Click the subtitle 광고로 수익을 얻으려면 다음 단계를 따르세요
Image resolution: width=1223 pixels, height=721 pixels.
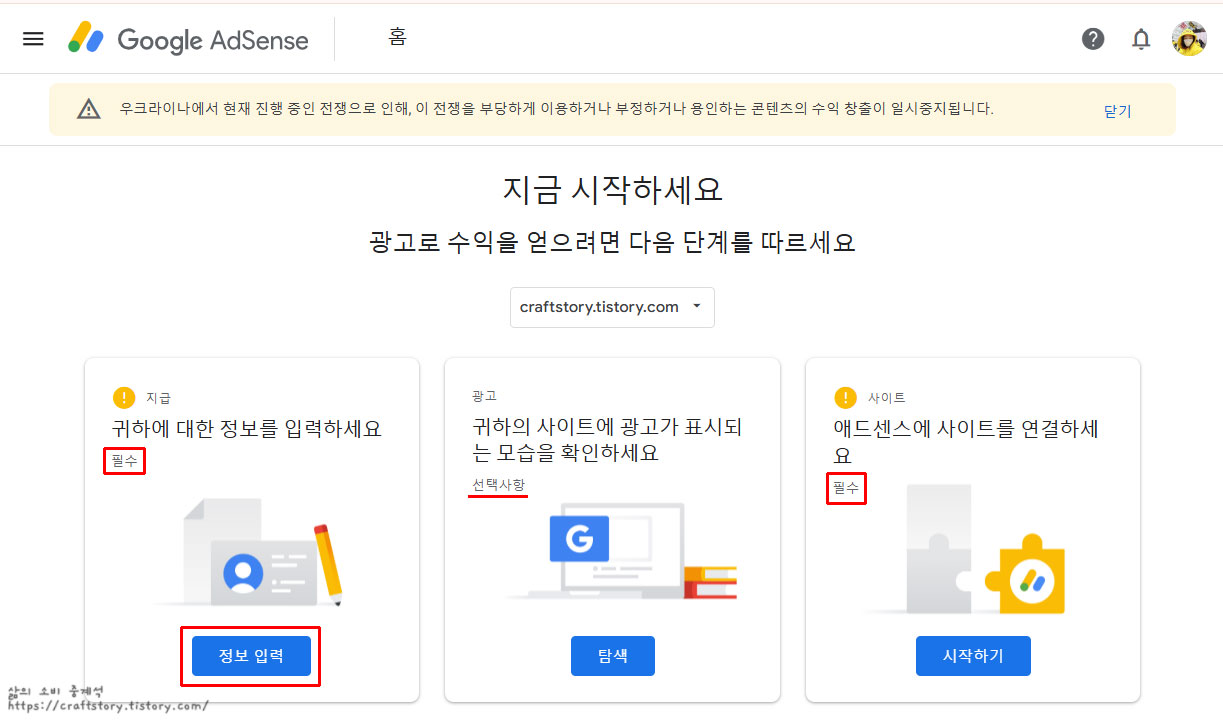(x=612, y=242)
